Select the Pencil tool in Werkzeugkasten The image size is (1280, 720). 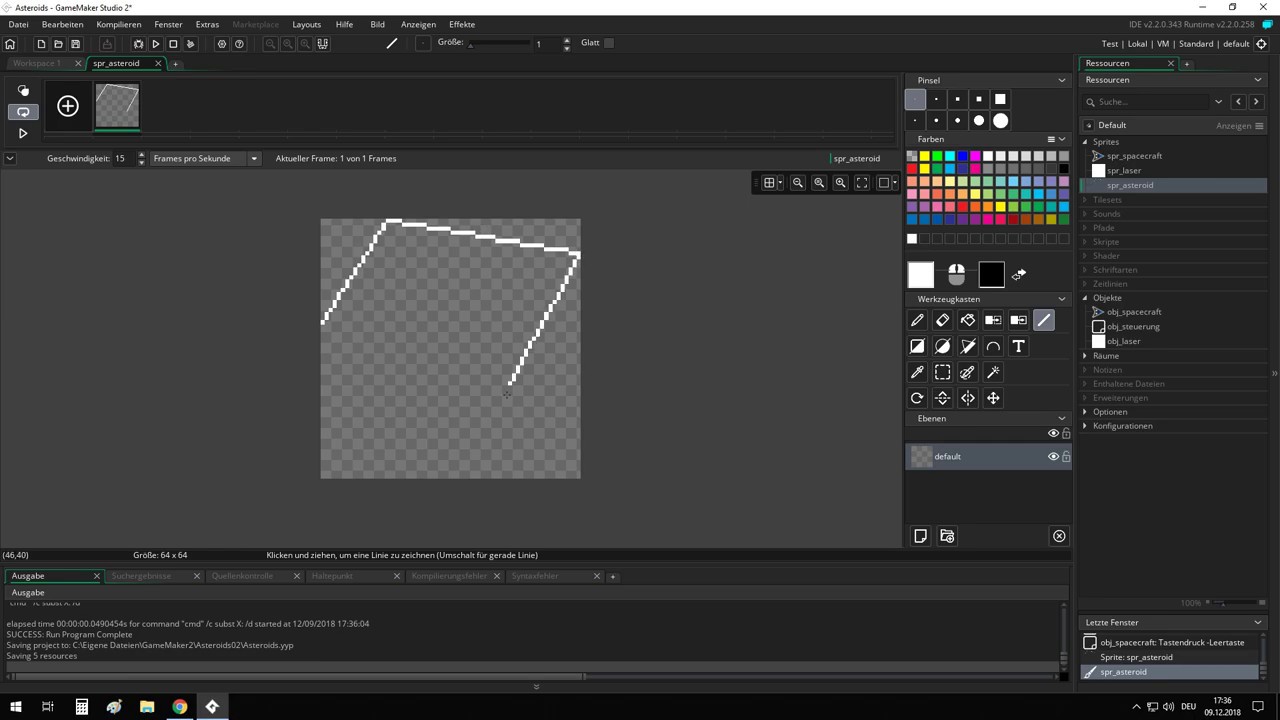coord(917,320)
